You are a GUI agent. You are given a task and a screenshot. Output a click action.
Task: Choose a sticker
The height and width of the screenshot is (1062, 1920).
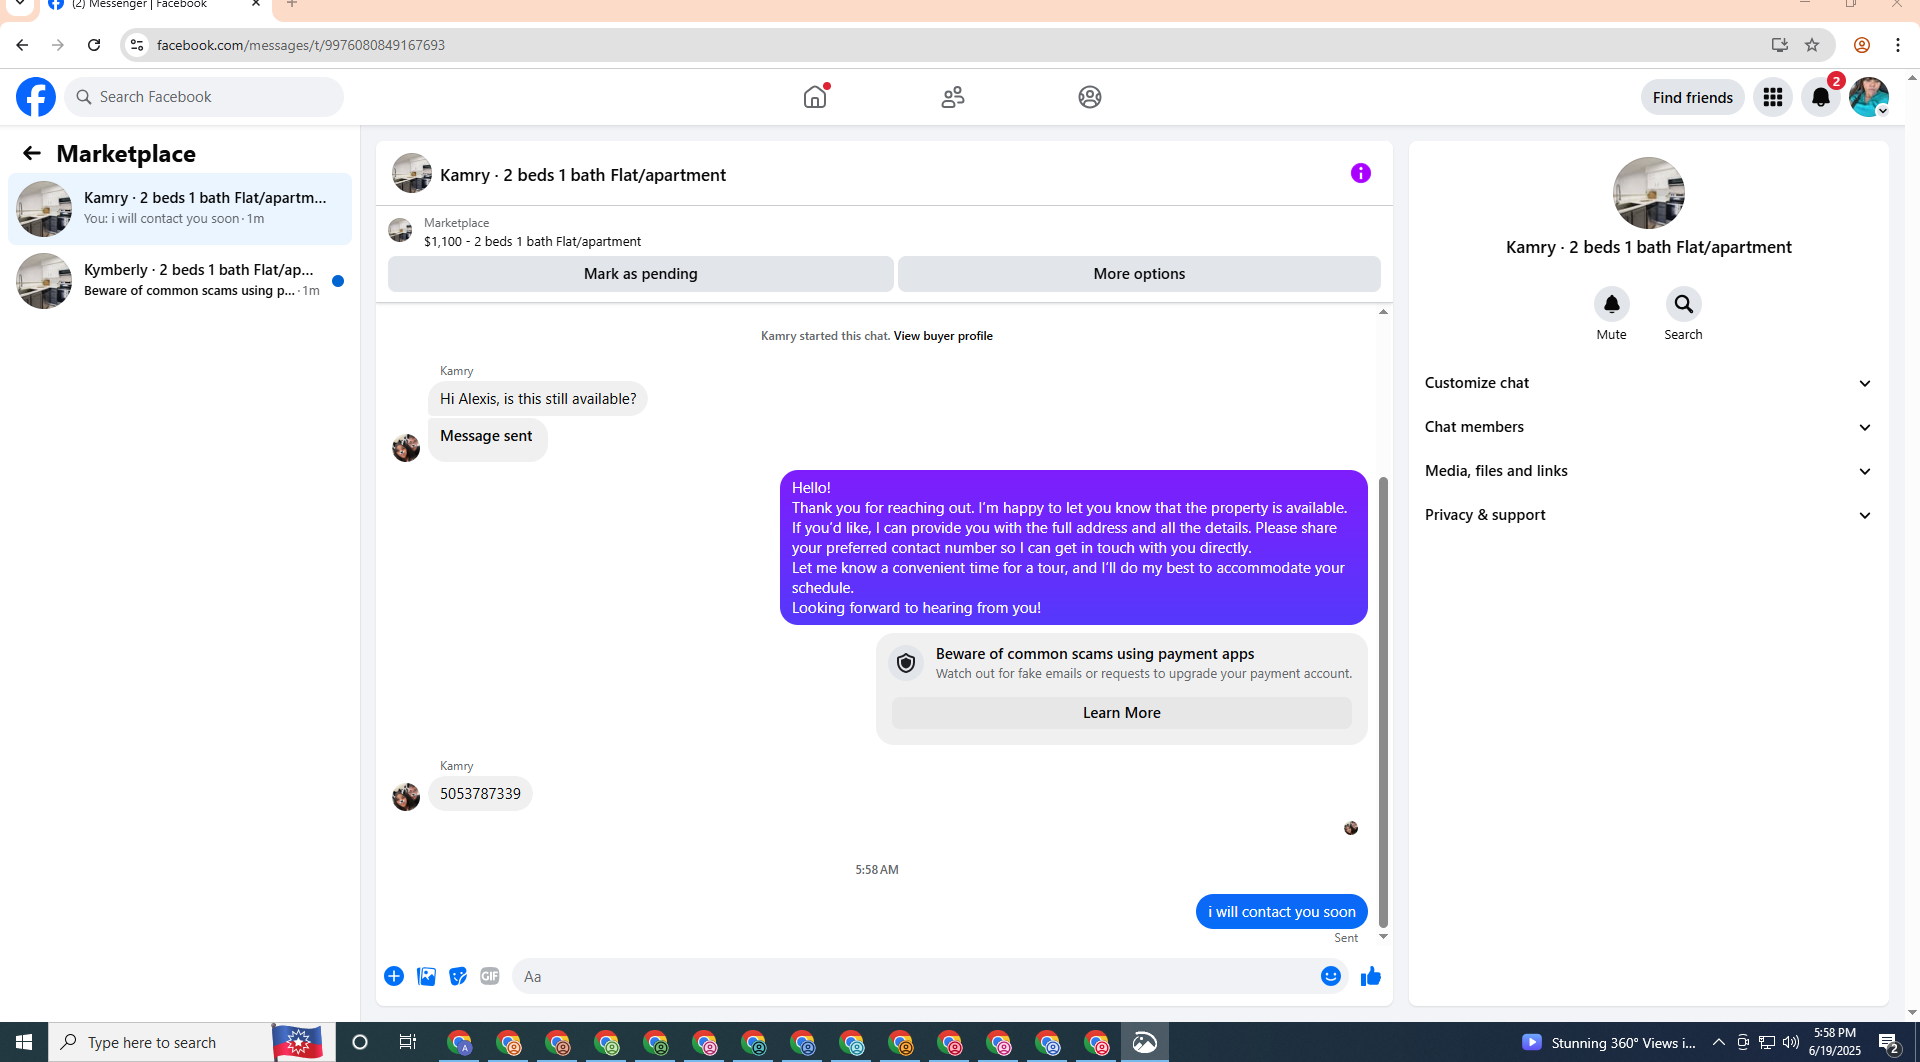click(x=458, y=976)
